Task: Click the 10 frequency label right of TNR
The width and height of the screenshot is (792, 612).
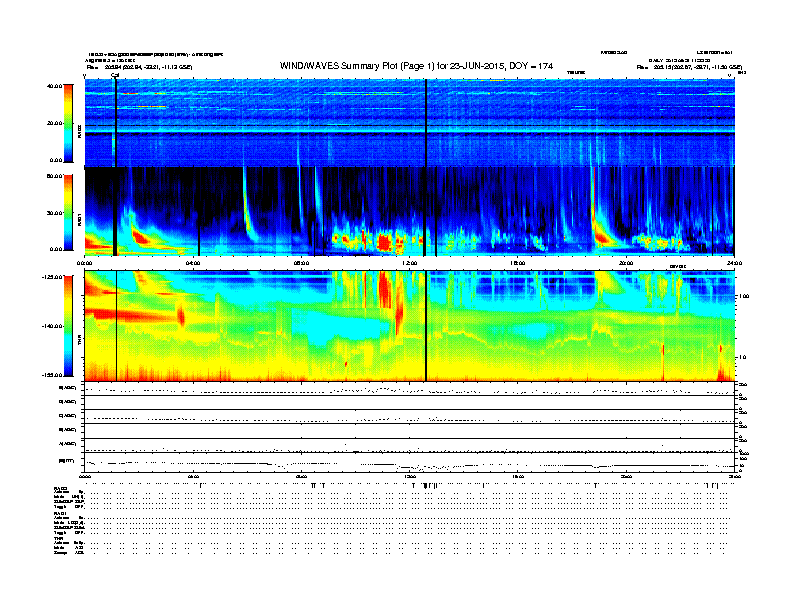Action: [742, 357]
